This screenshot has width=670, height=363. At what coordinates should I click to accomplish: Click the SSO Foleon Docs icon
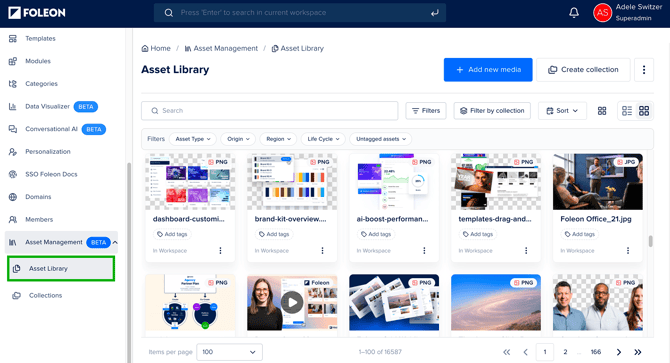tap(13, 174)
